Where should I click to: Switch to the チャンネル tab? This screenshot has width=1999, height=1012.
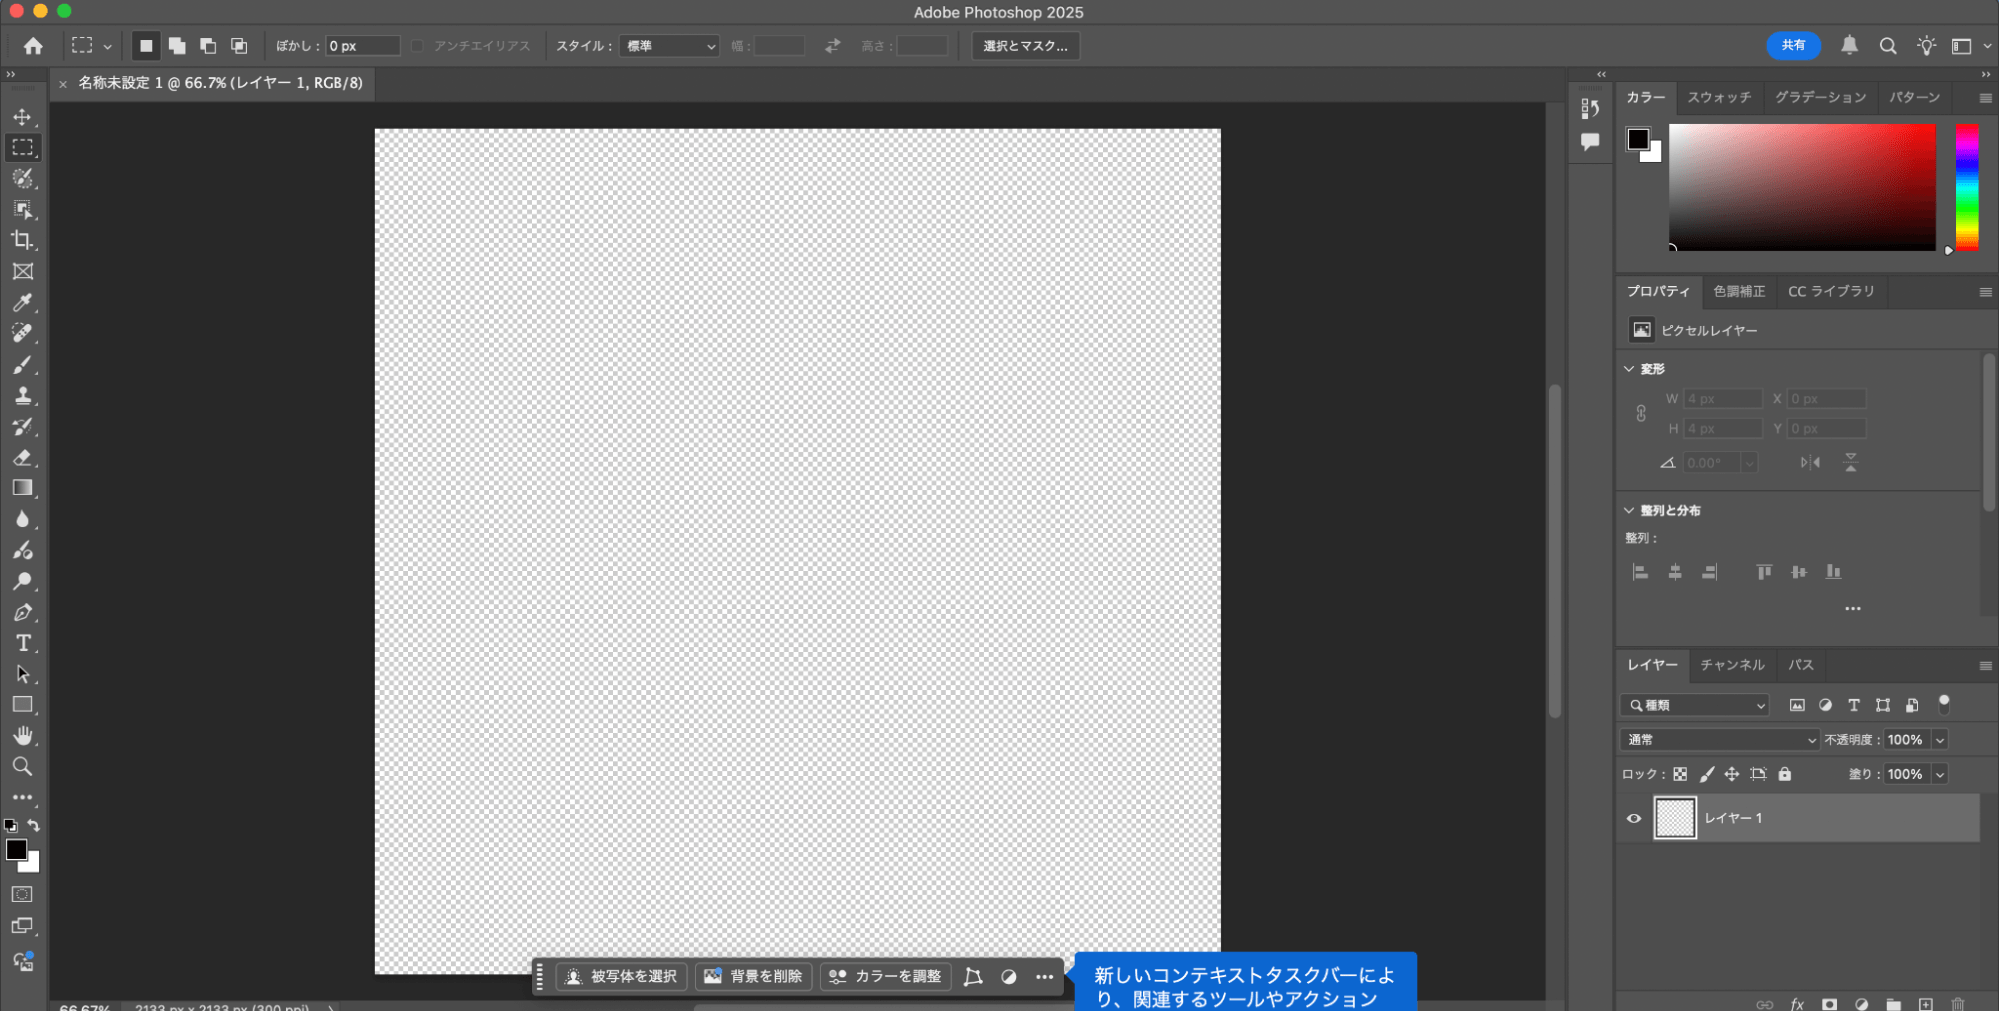pyautogui.click(x=1732, y=665)
